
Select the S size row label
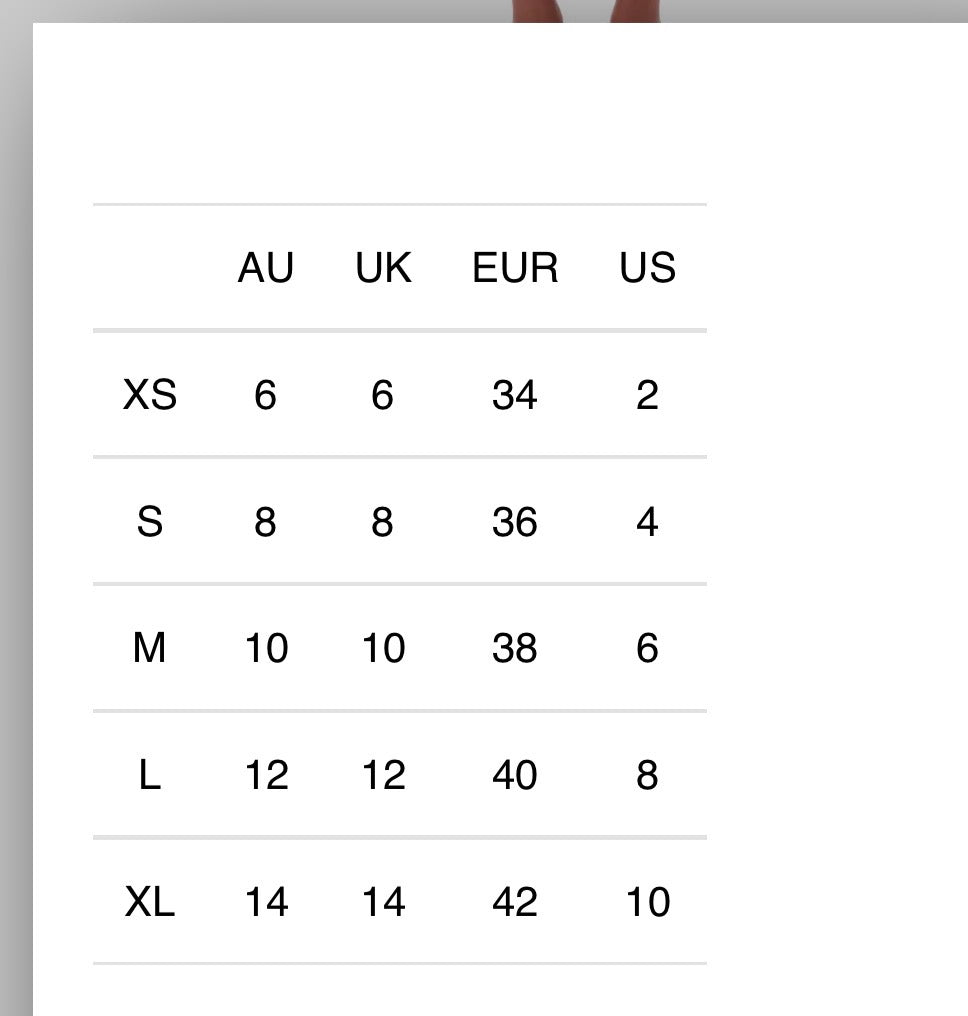point(150,521)
